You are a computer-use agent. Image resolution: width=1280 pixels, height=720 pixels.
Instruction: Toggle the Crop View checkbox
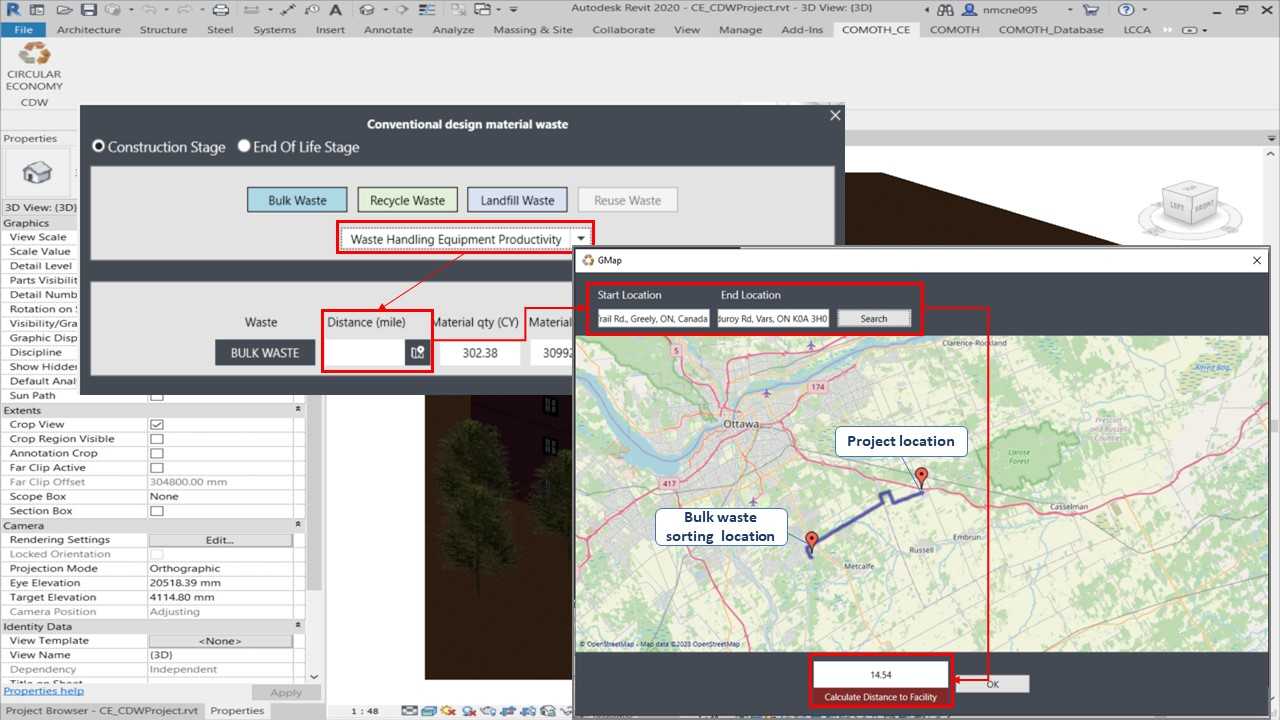pos(156,424)
